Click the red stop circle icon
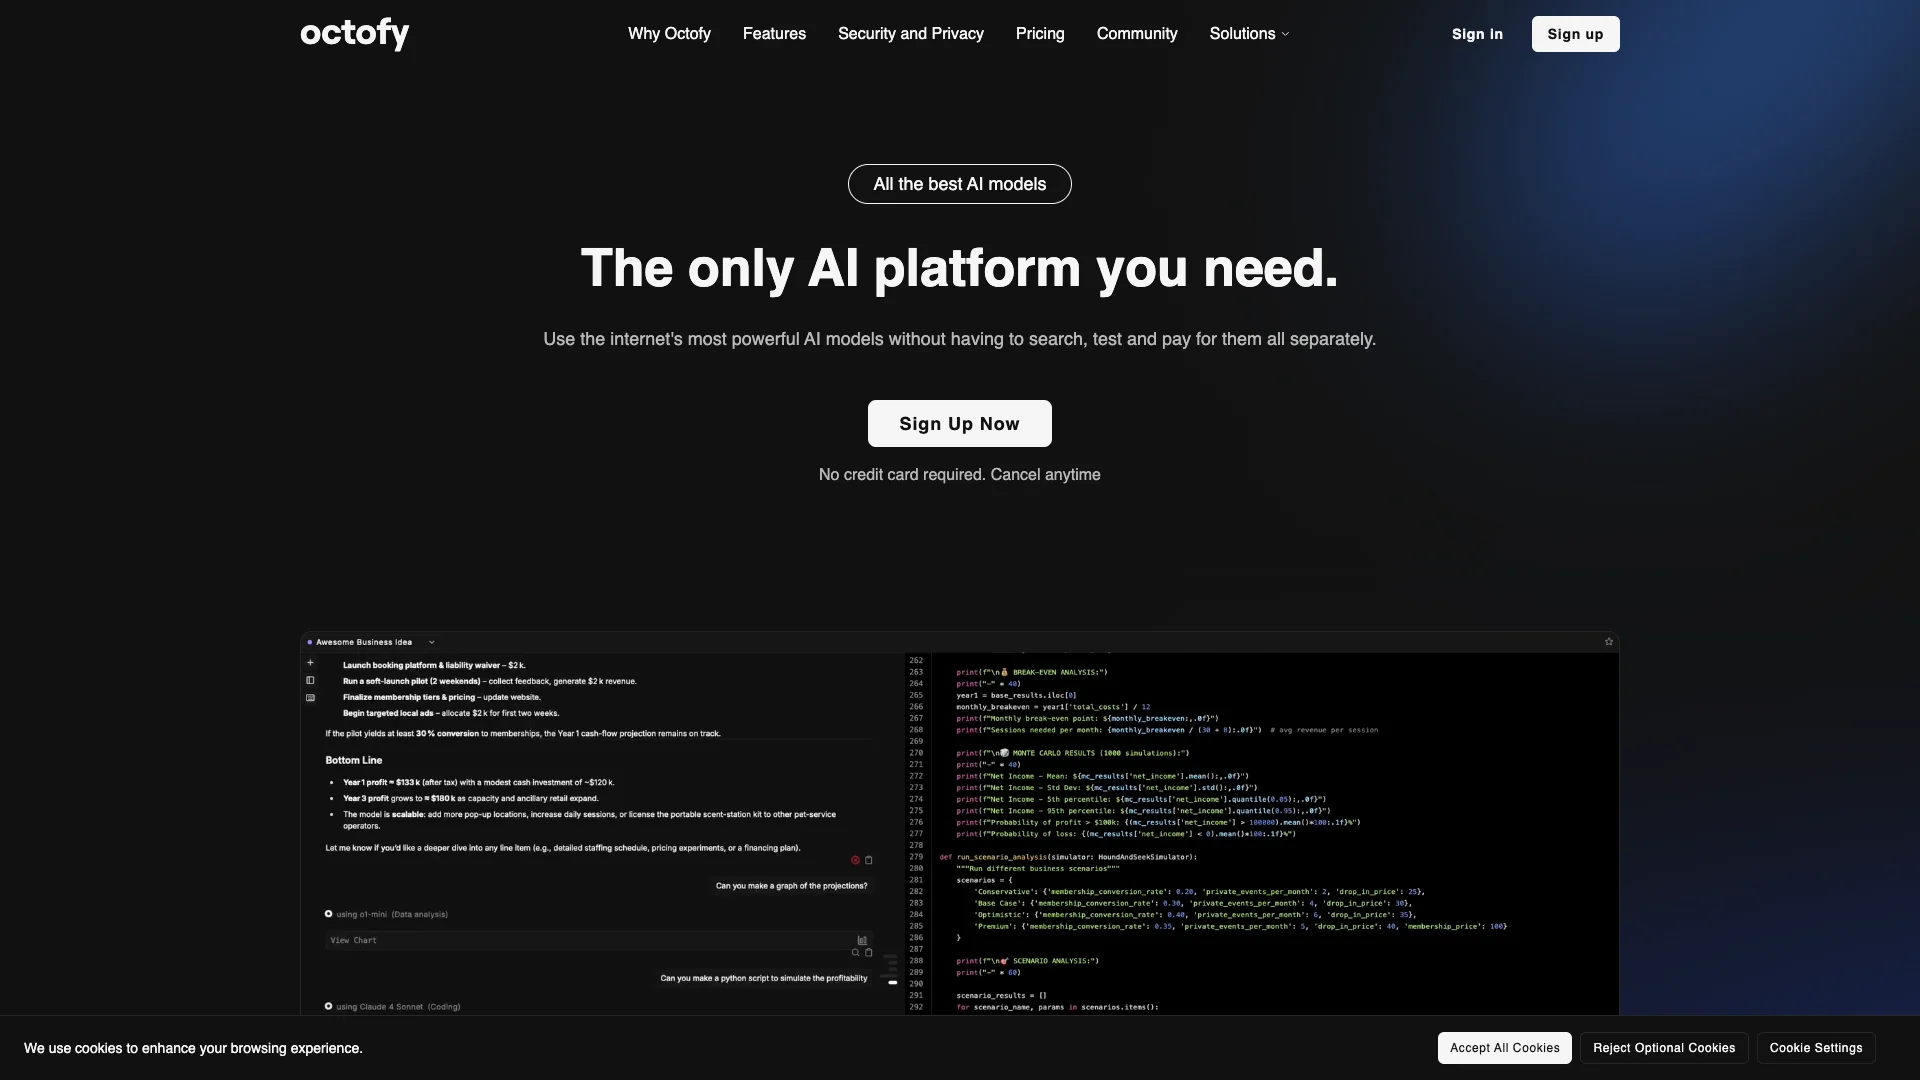 (x=855, y=860)
